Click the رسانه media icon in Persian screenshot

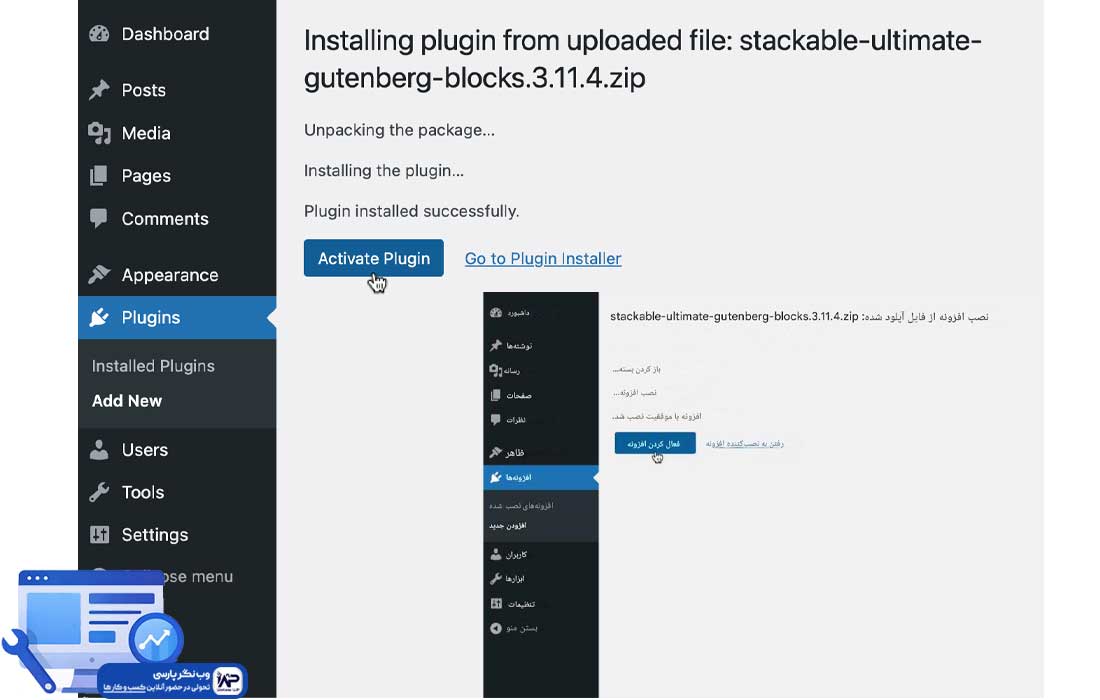(x=496, y=370)
